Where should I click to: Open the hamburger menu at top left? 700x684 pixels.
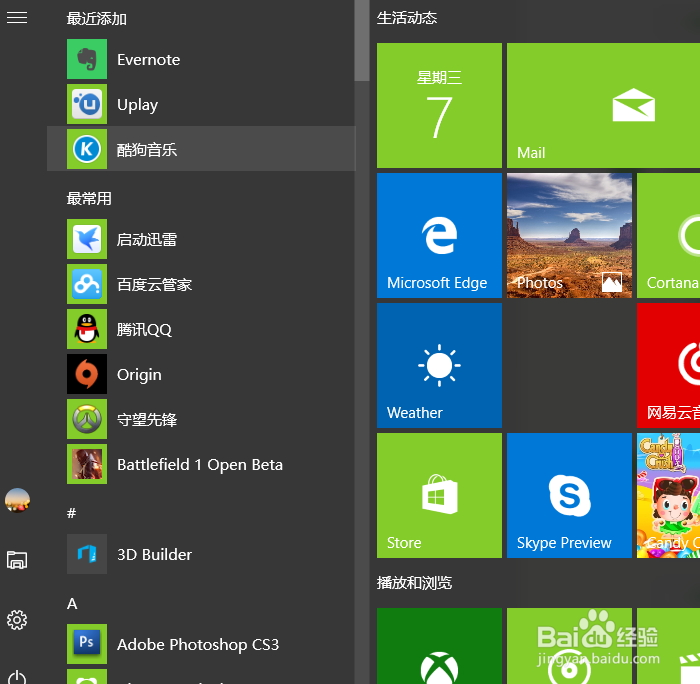(x=17, y=18)
